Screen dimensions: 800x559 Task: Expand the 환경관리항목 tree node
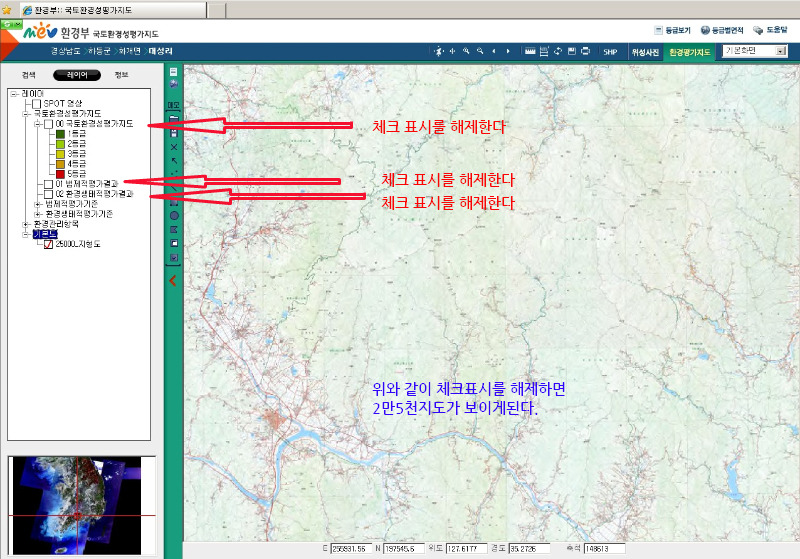(x=26, y=224)
